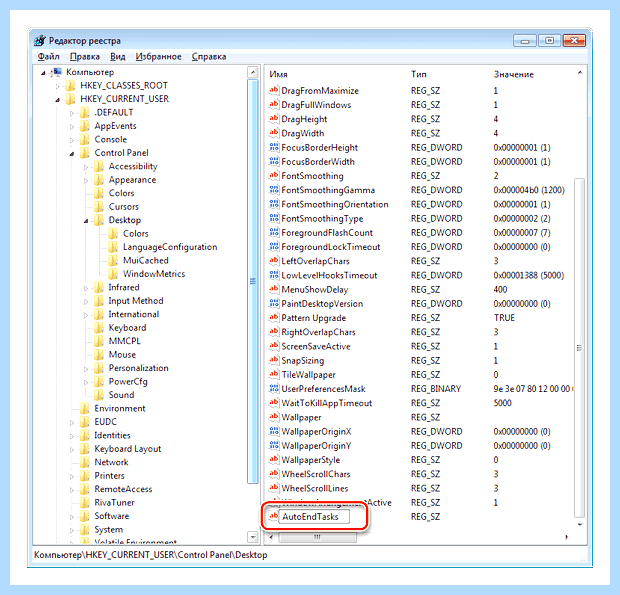Image resolution: width=620 pixels, height=595 pixels.
Task: Click the AutoEndTasks name edit field
Action: click(x=314, y=516)
